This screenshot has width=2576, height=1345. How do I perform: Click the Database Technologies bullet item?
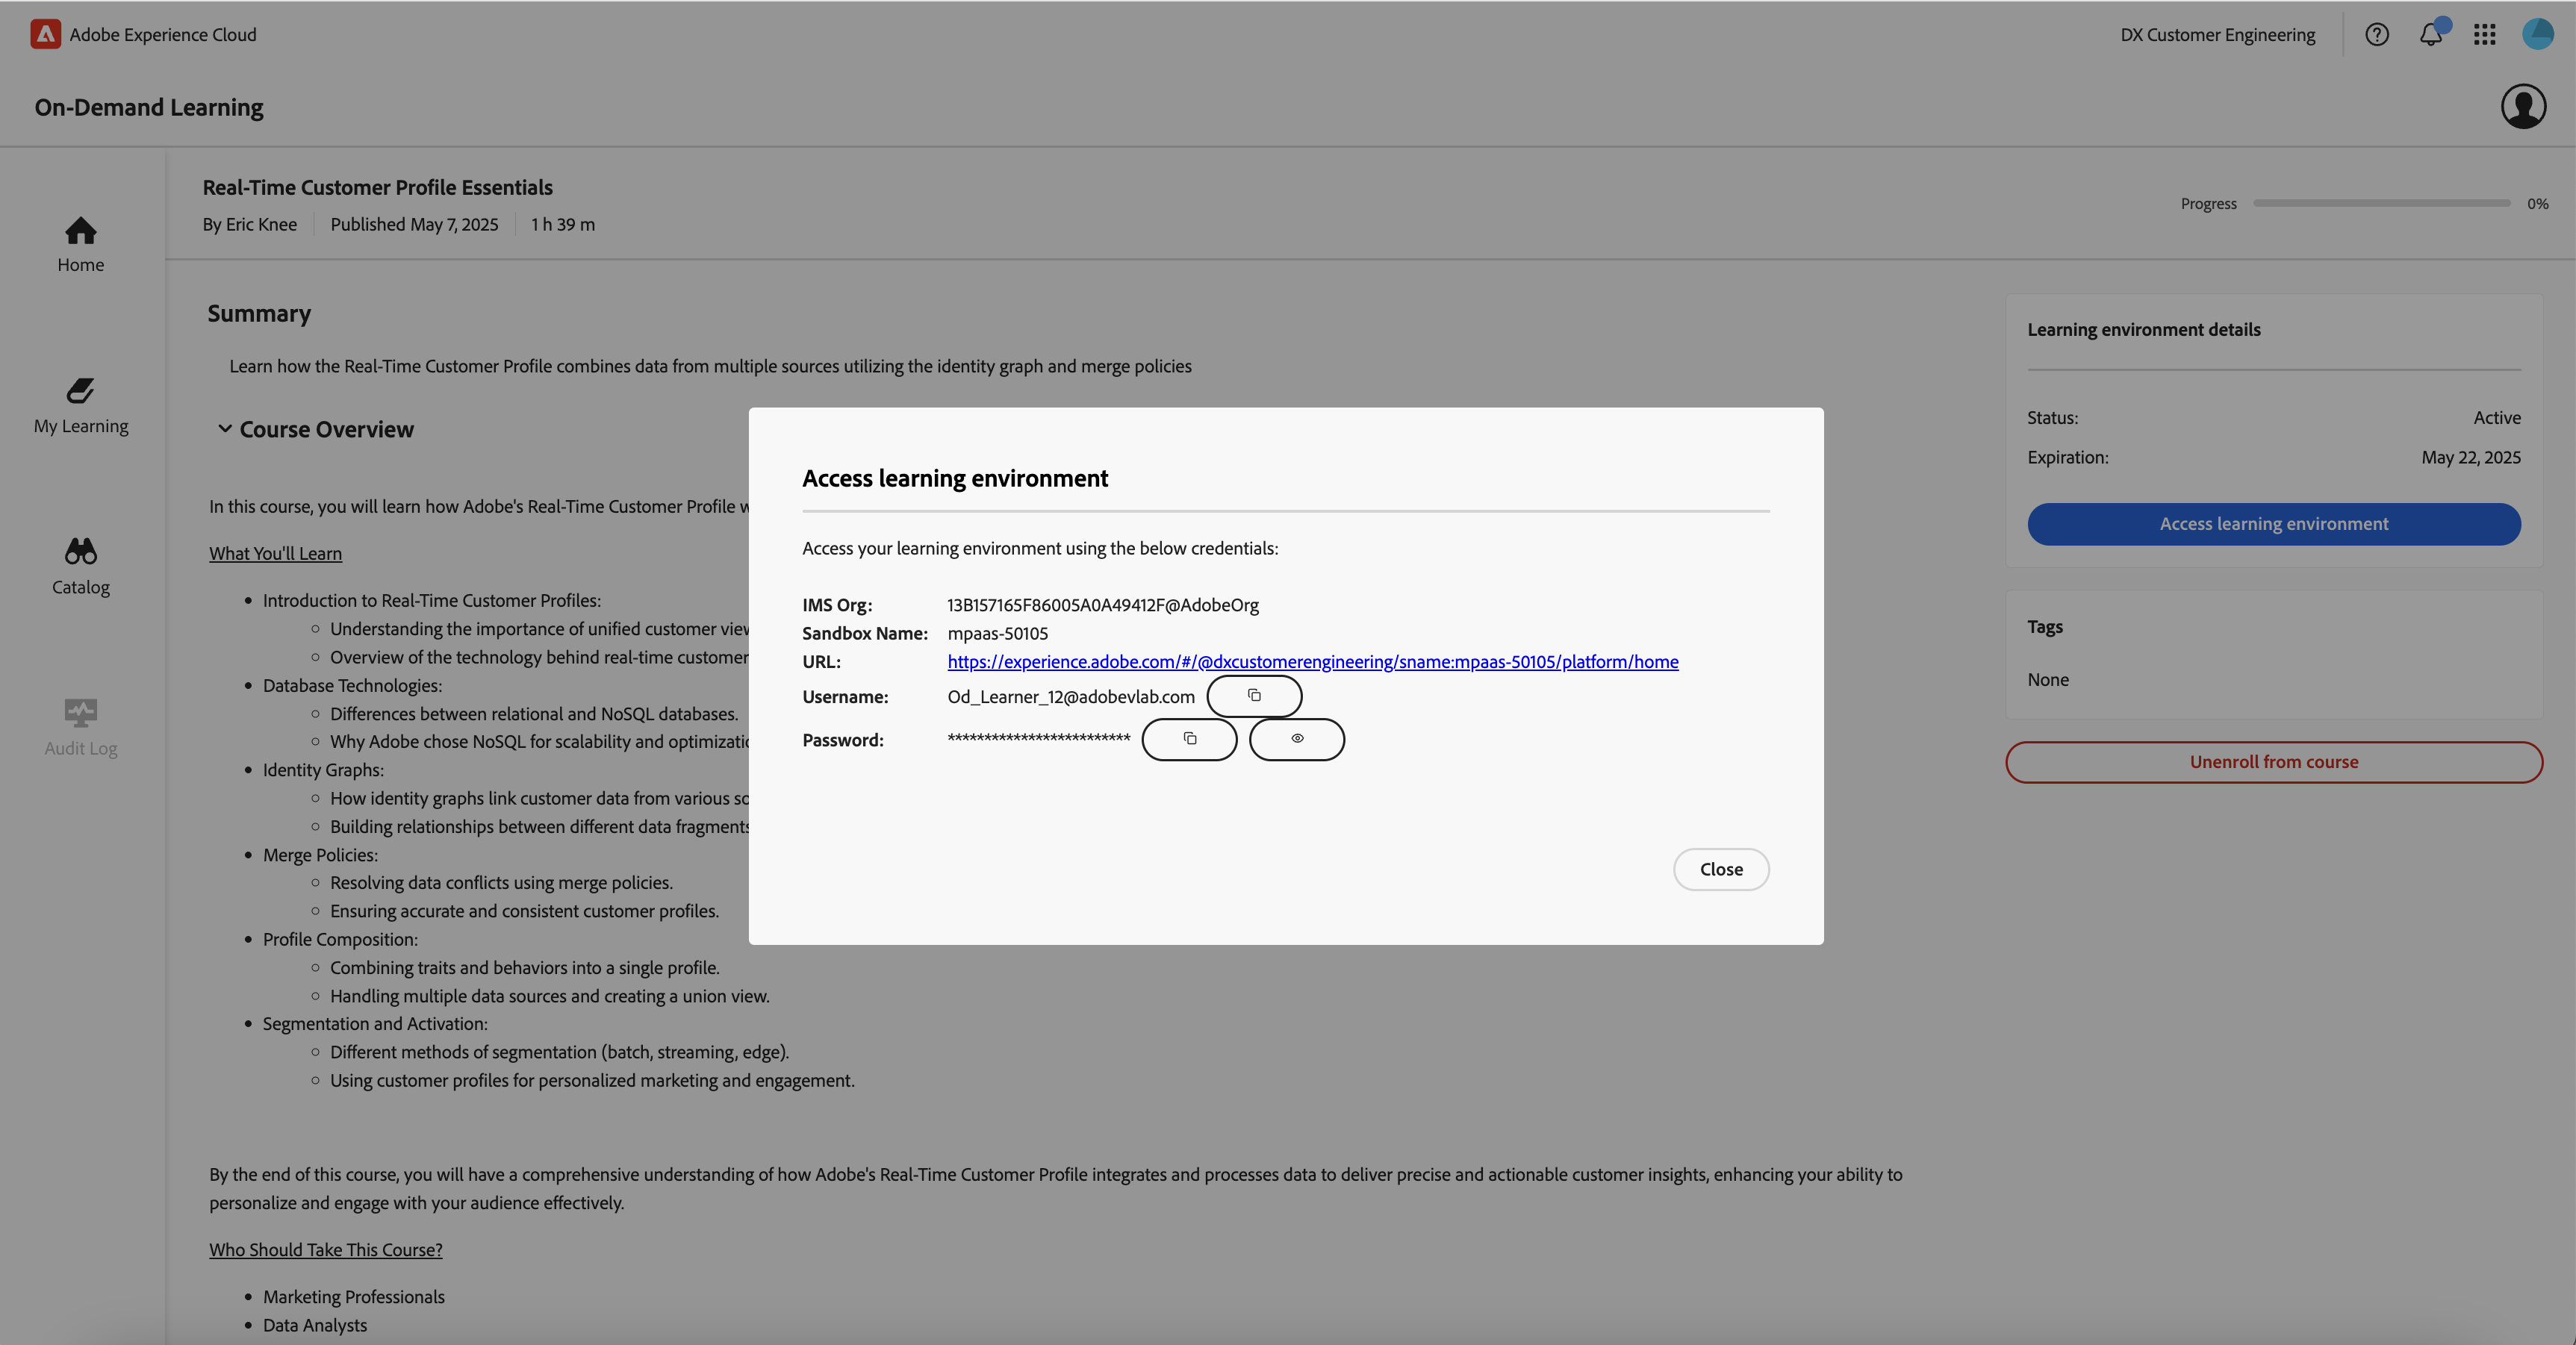point(352,685)
